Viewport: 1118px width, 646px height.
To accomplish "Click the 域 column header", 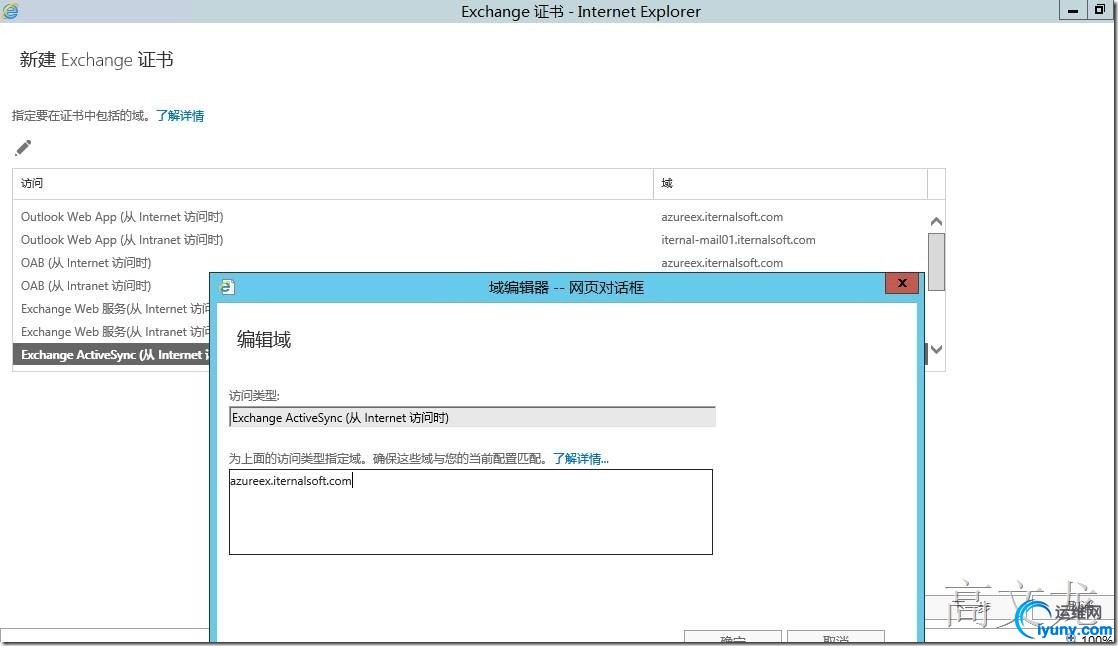I will point(790,184).
